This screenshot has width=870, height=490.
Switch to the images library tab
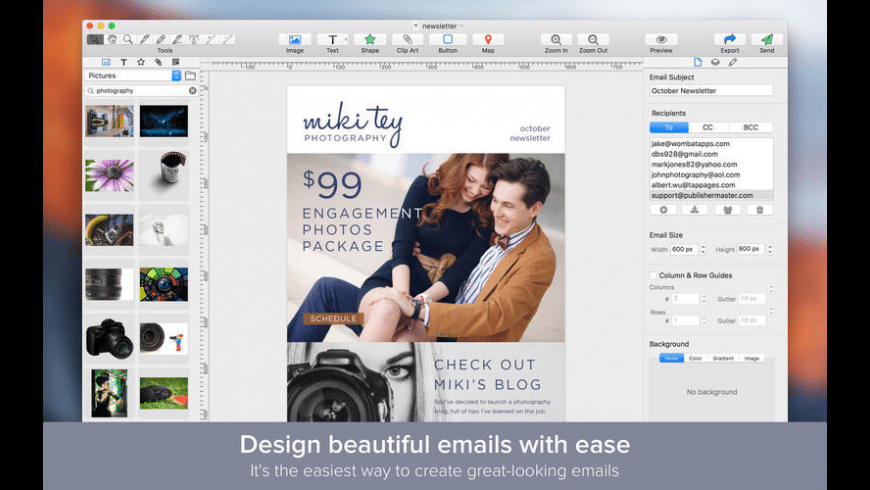[x=106, y=62]
